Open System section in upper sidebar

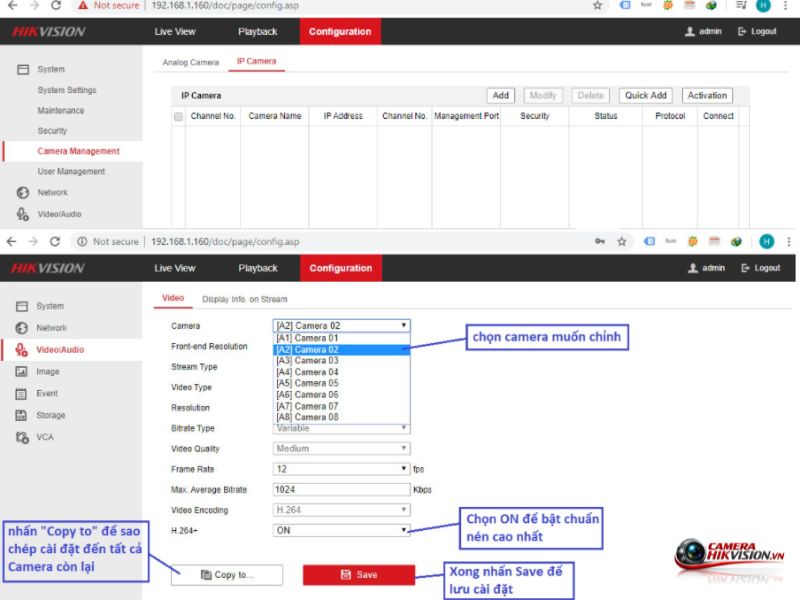coord(51,69)
